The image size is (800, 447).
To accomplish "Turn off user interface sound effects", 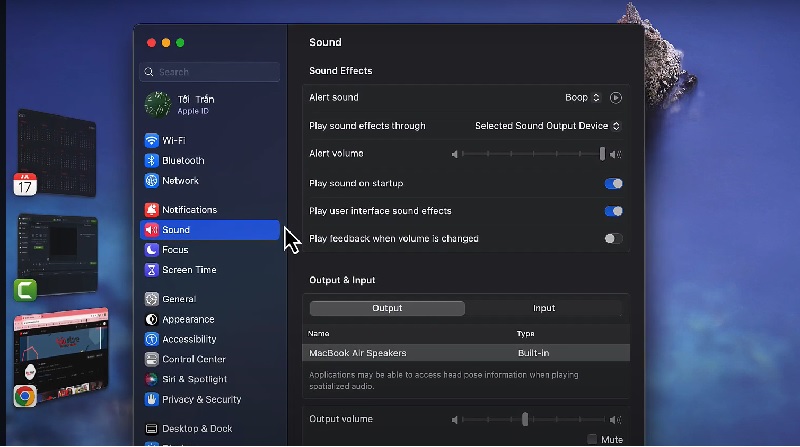I will 613,211.
